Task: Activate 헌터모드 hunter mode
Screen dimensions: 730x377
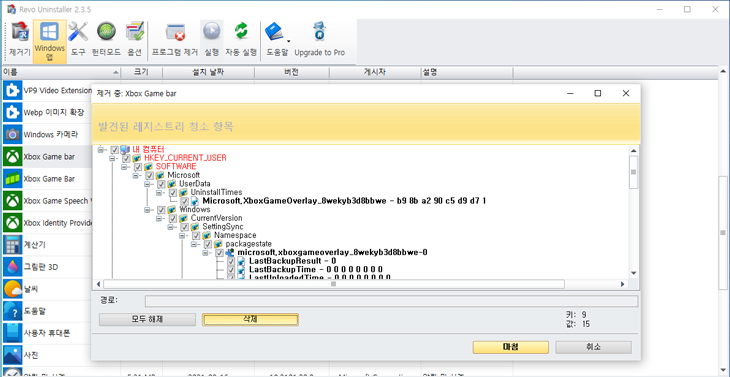Action: point(107,40)
